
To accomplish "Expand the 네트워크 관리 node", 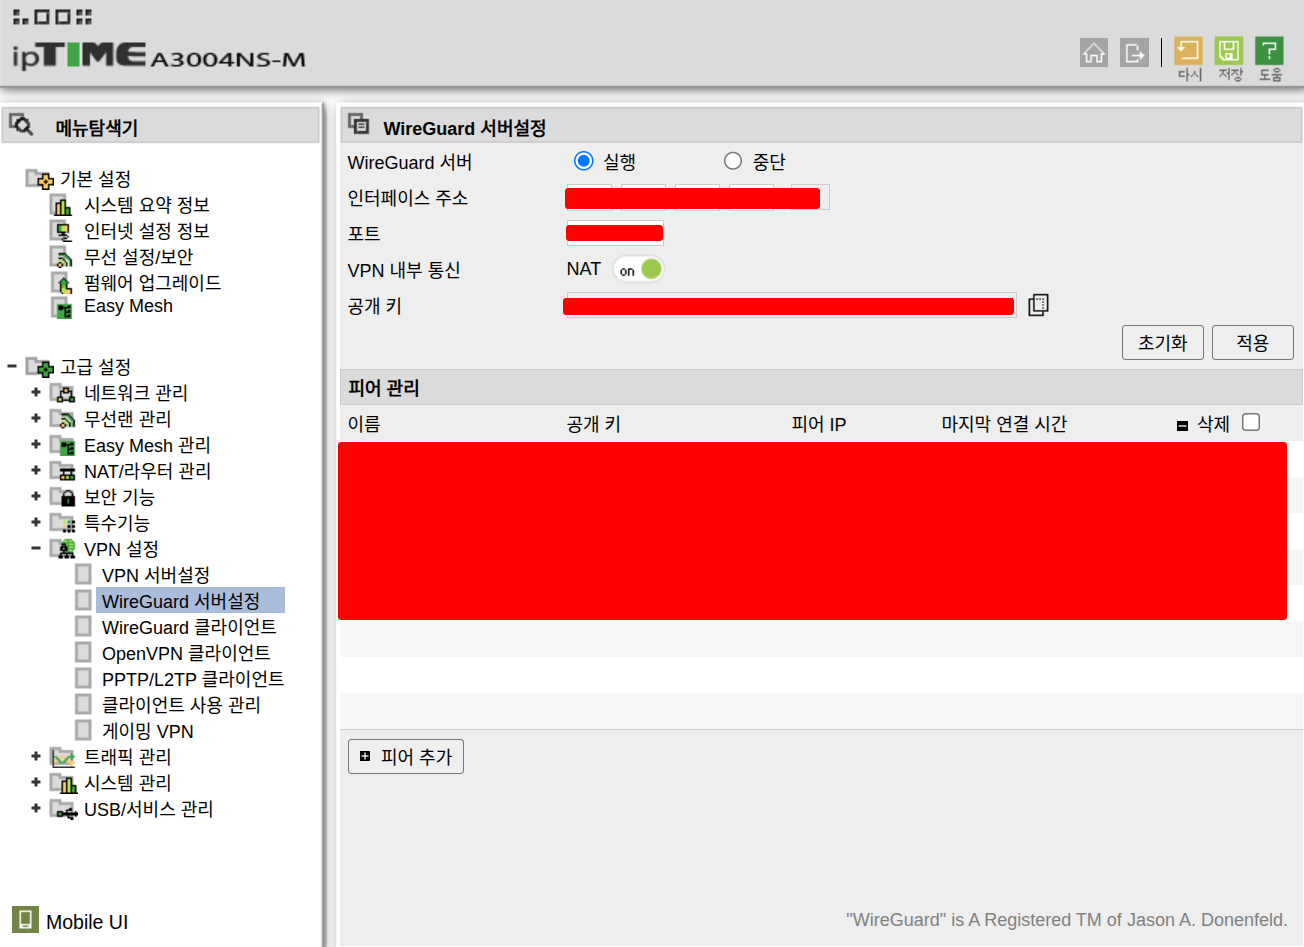I will [x=36, y=392].
